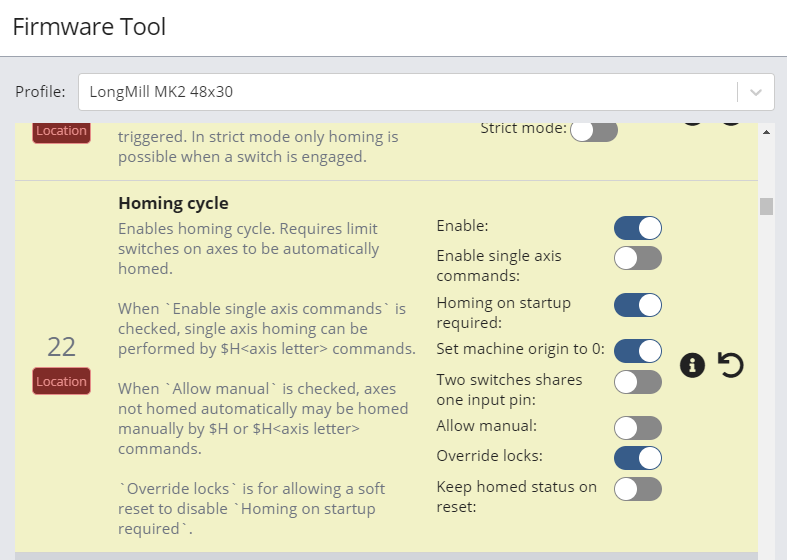
Task: Turn off Override locks toggle
Action: (638, 458)
